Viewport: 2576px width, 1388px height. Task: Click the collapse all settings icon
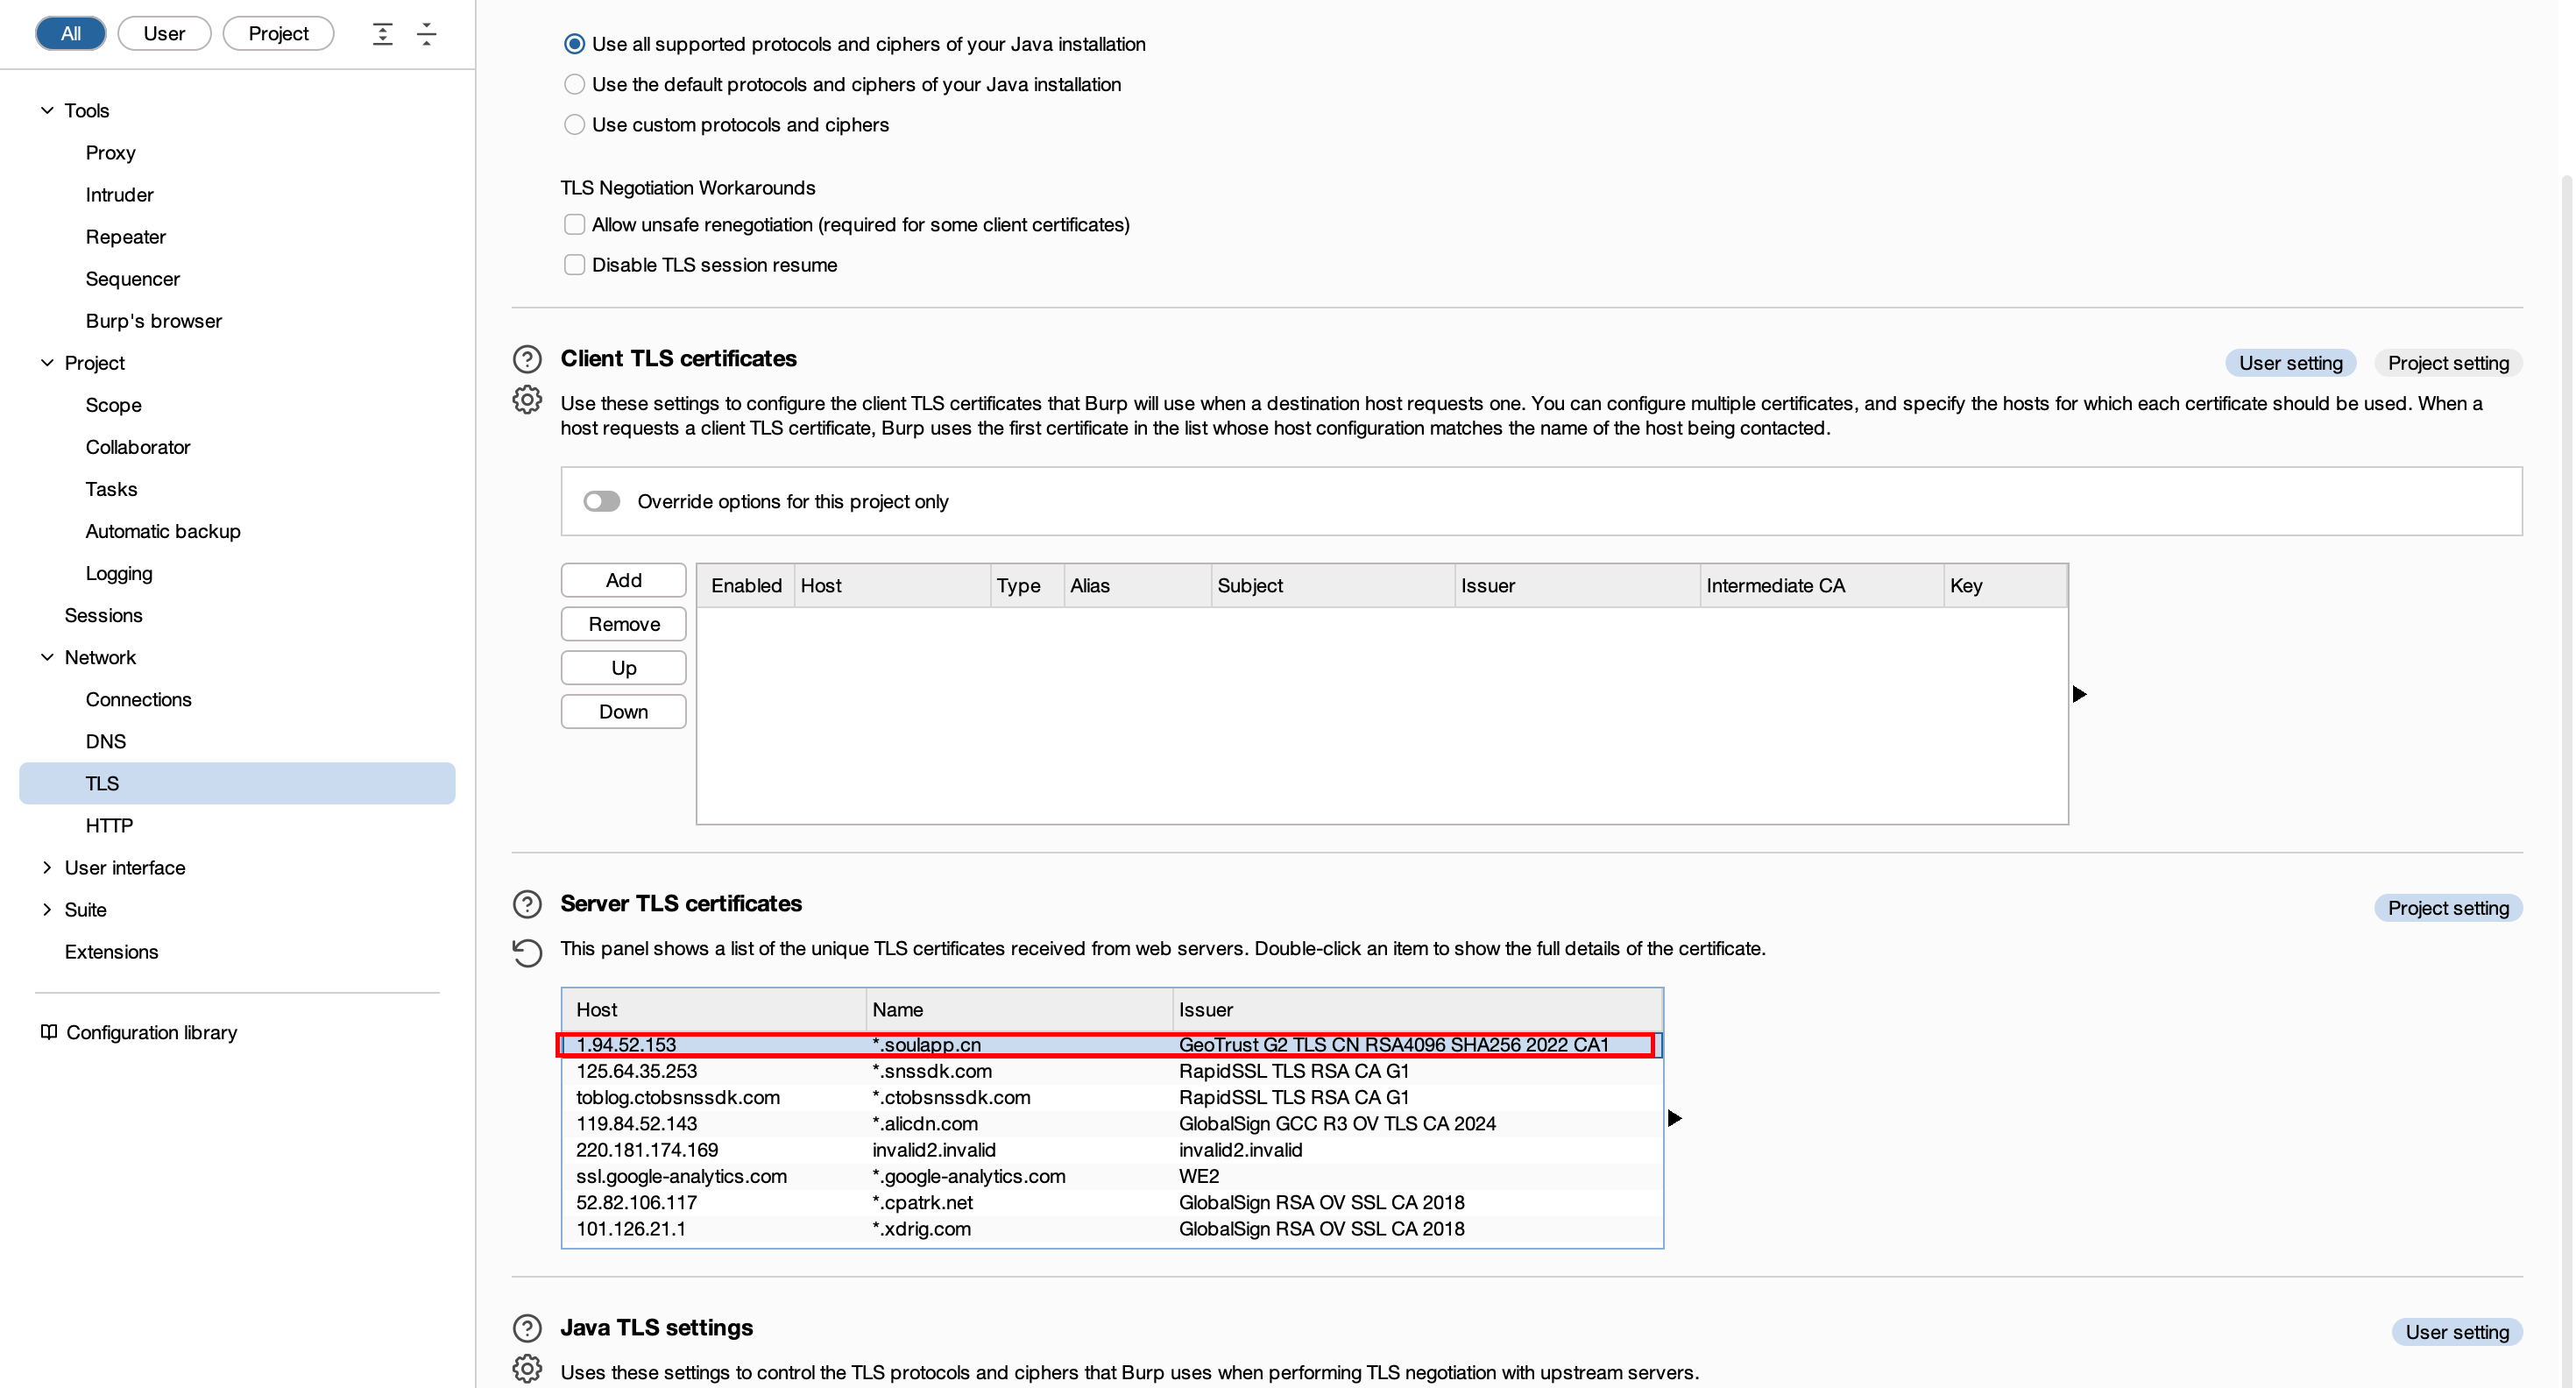coord(427,34)
